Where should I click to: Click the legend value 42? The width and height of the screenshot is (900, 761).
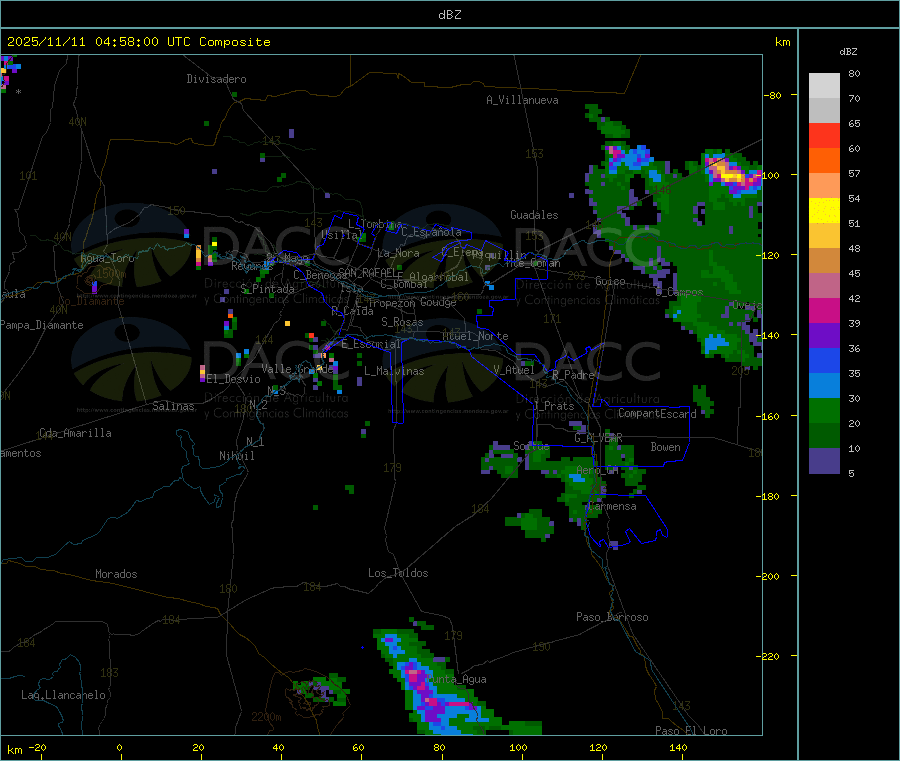854,298
